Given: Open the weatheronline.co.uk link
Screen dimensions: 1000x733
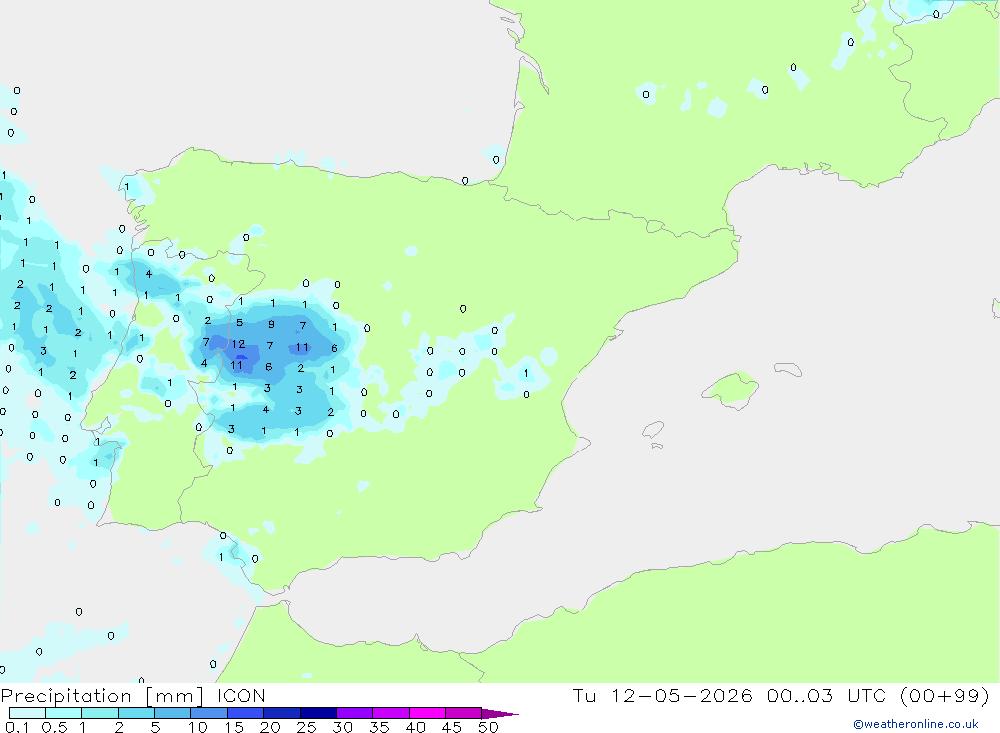Looking at the screenshot, I should [x=916, y=724].
